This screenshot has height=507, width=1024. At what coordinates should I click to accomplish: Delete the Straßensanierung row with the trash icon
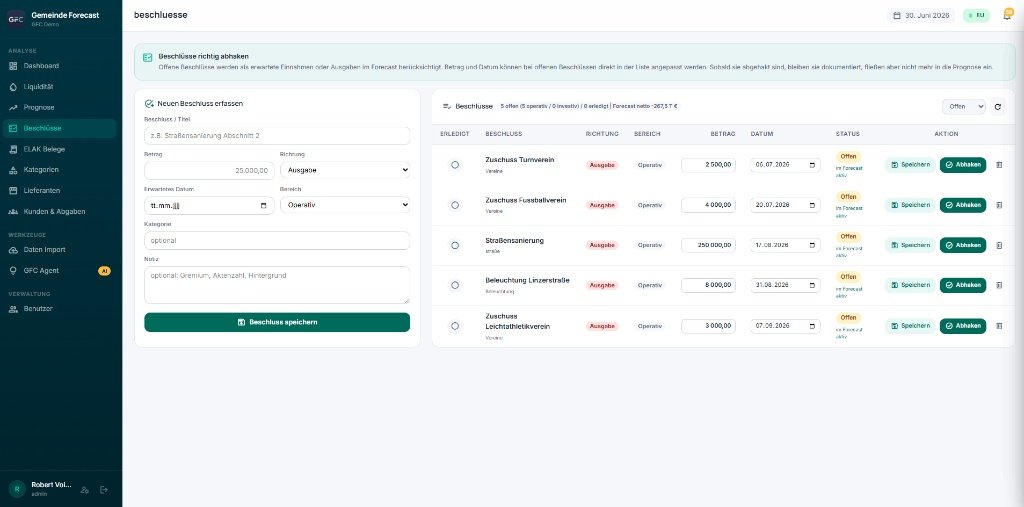click(999, 246)
